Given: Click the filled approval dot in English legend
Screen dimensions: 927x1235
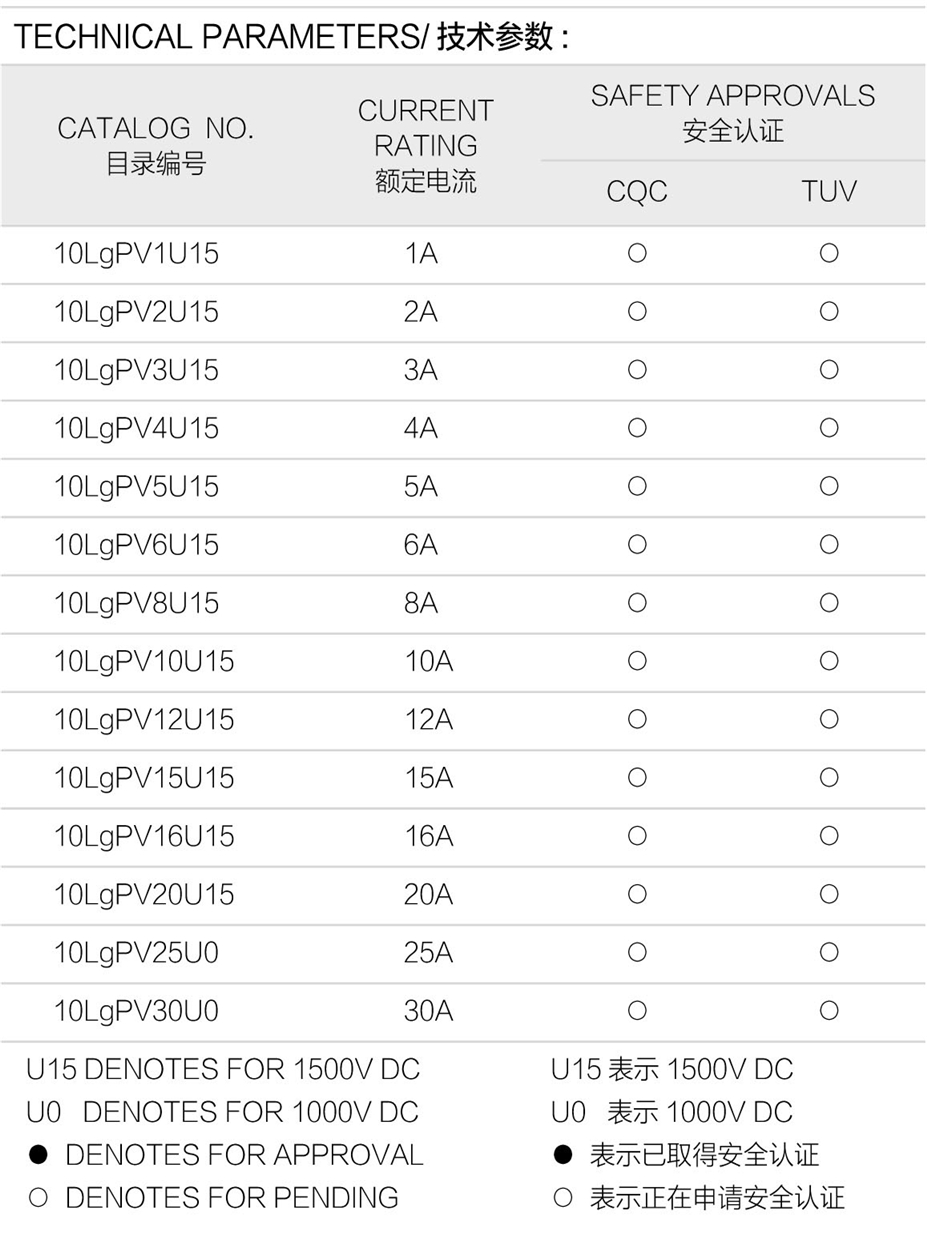Looking at the screenshot, I should (38, 1155).
